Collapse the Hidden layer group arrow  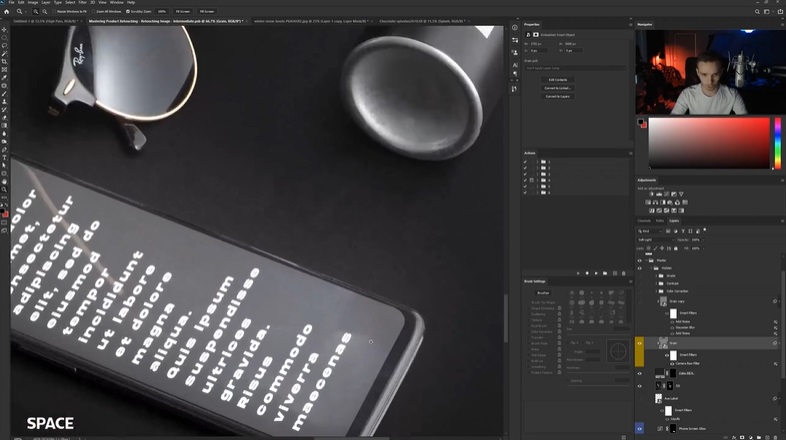coord(651,268)
